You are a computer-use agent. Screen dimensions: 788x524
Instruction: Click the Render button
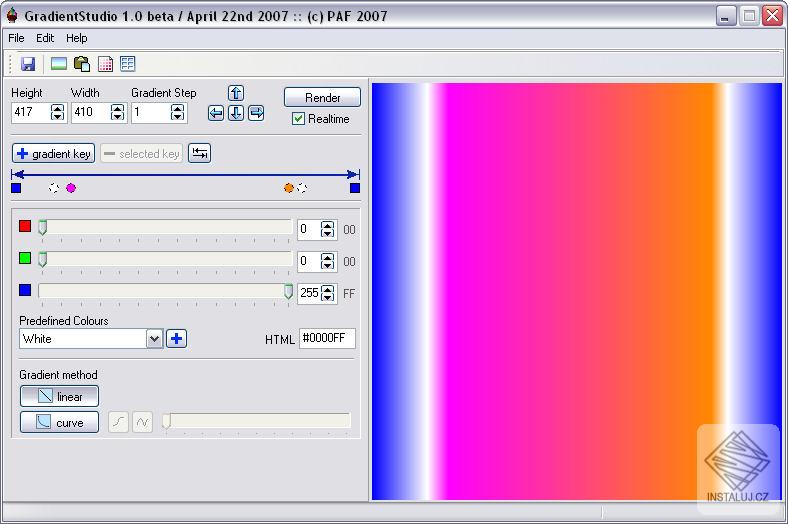coord(322,97)
